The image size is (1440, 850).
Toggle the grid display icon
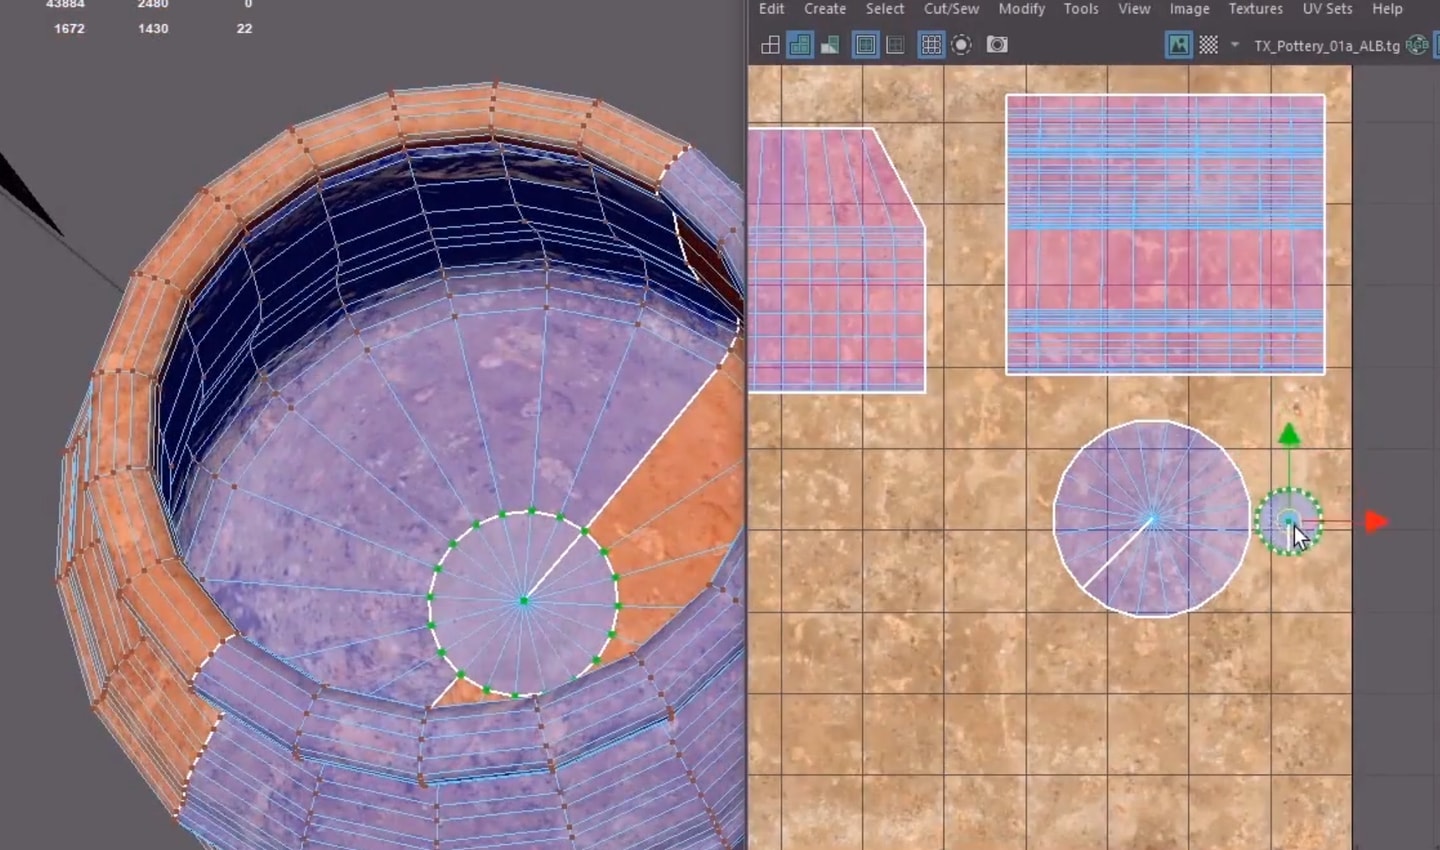931,45
